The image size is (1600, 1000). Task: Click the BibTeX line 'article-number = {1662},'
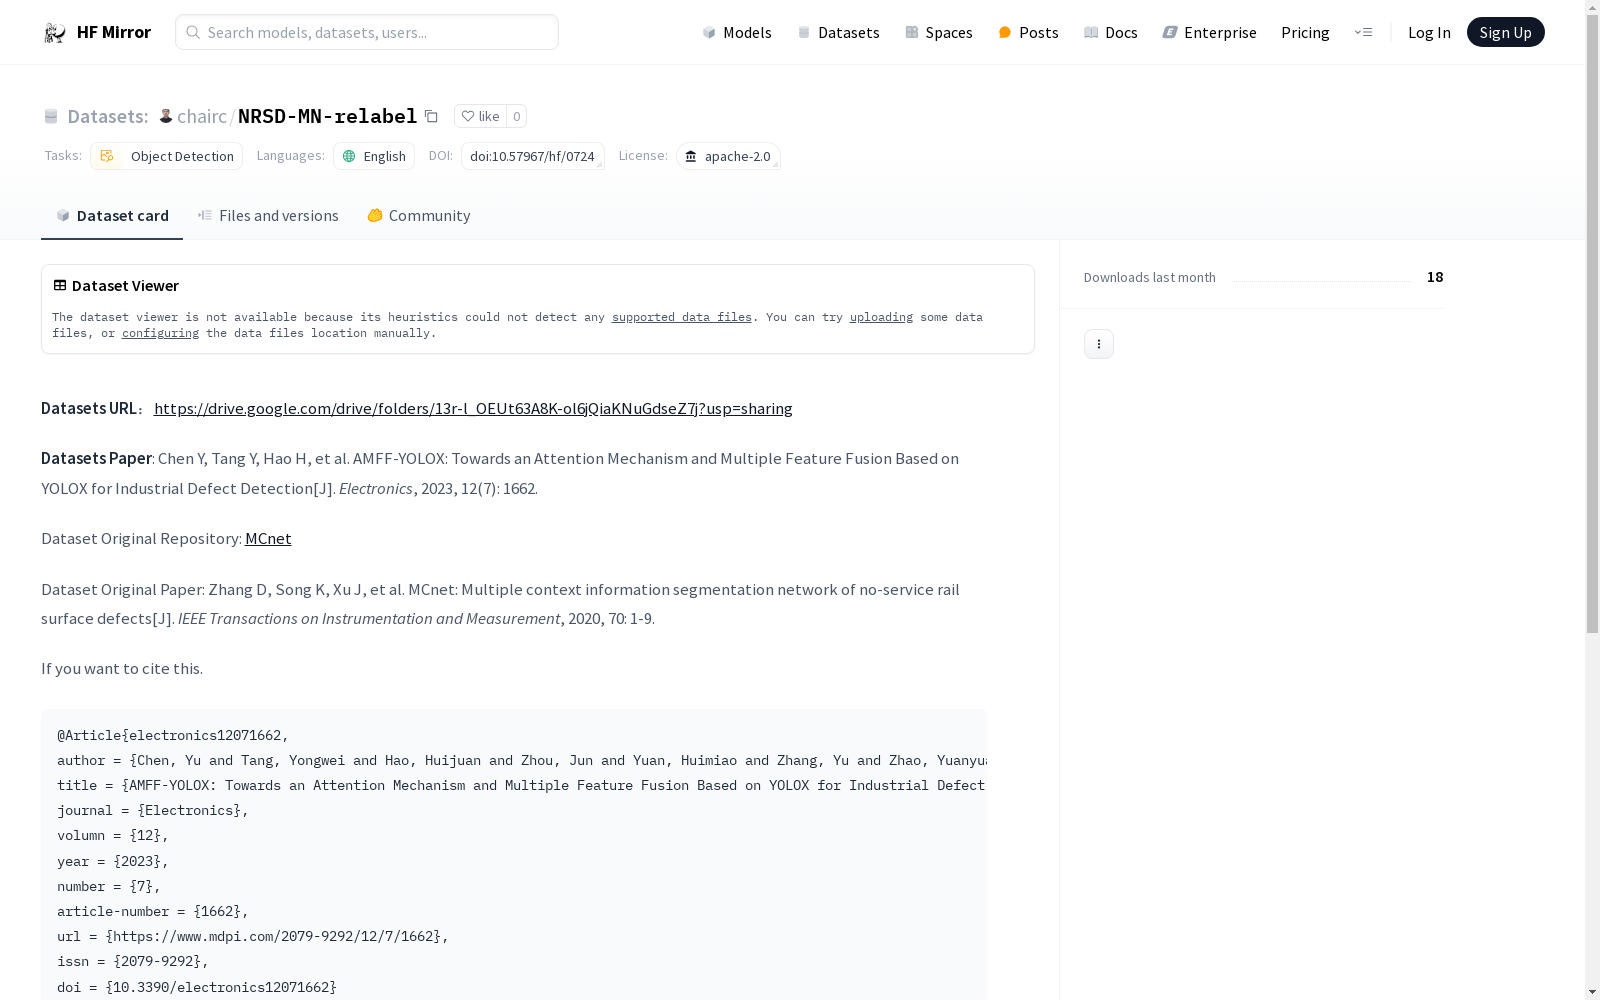click(153, 911)
